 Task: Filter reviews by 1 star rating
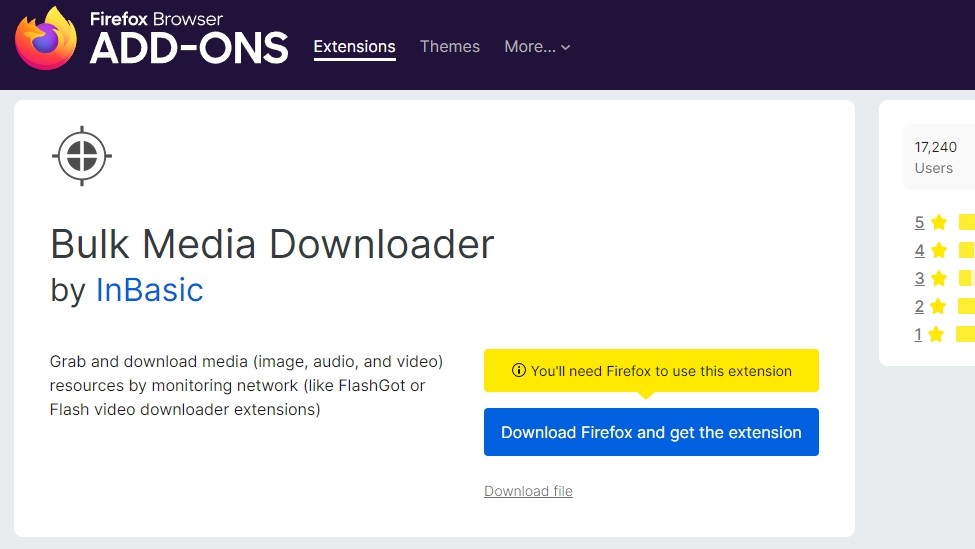[918, 334]
